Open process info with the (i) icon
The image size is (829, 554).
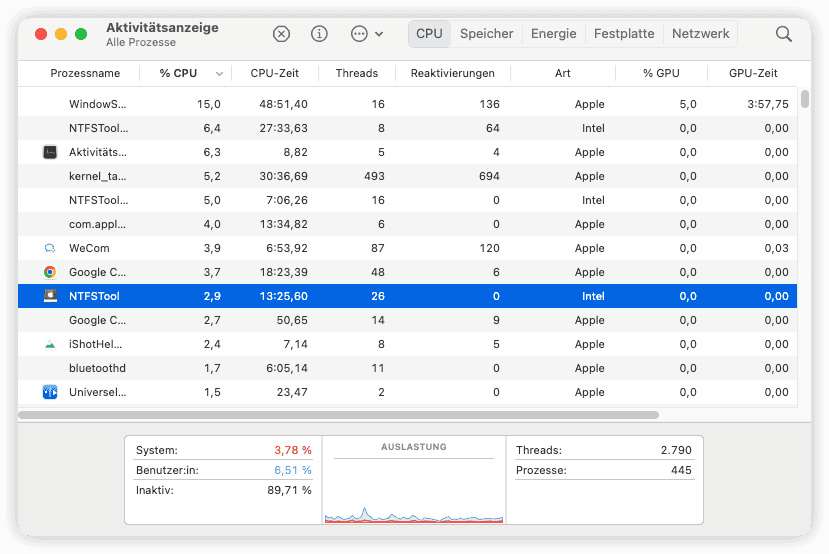pos(319,34)
